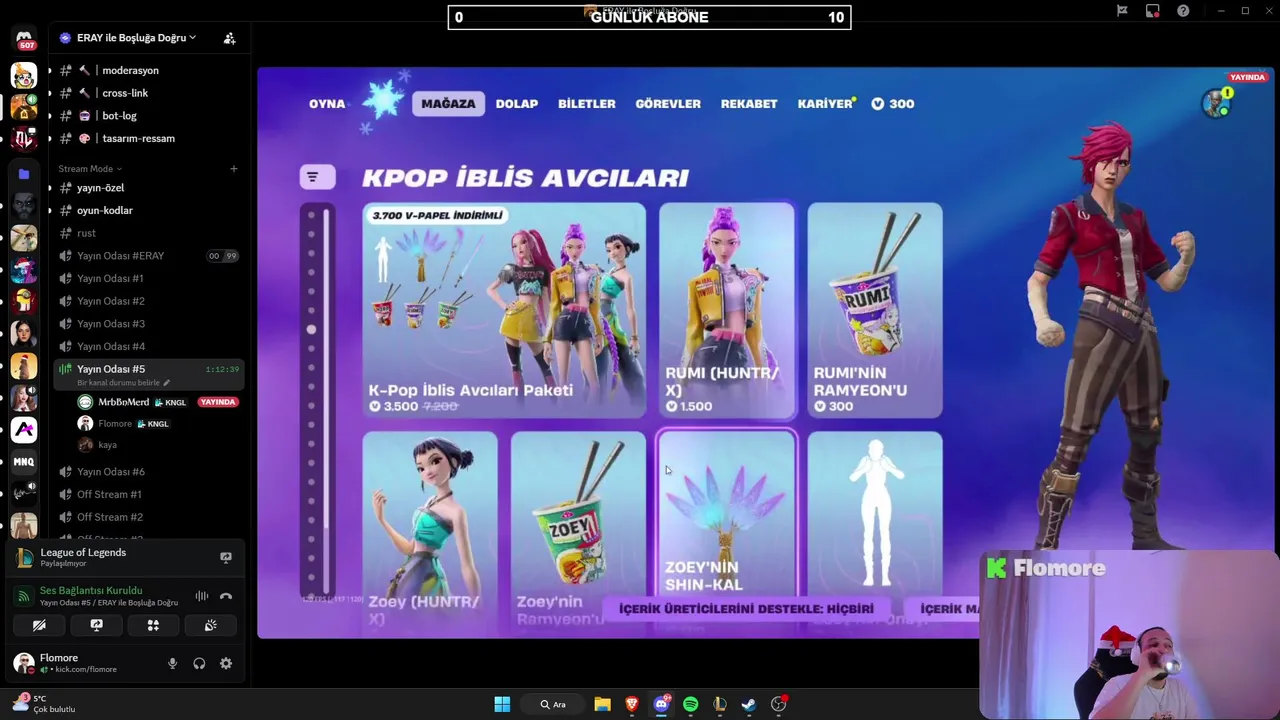1280x720 pixels.
Task: Open noise suppression waveform icon
Action: tap(202, 596)
